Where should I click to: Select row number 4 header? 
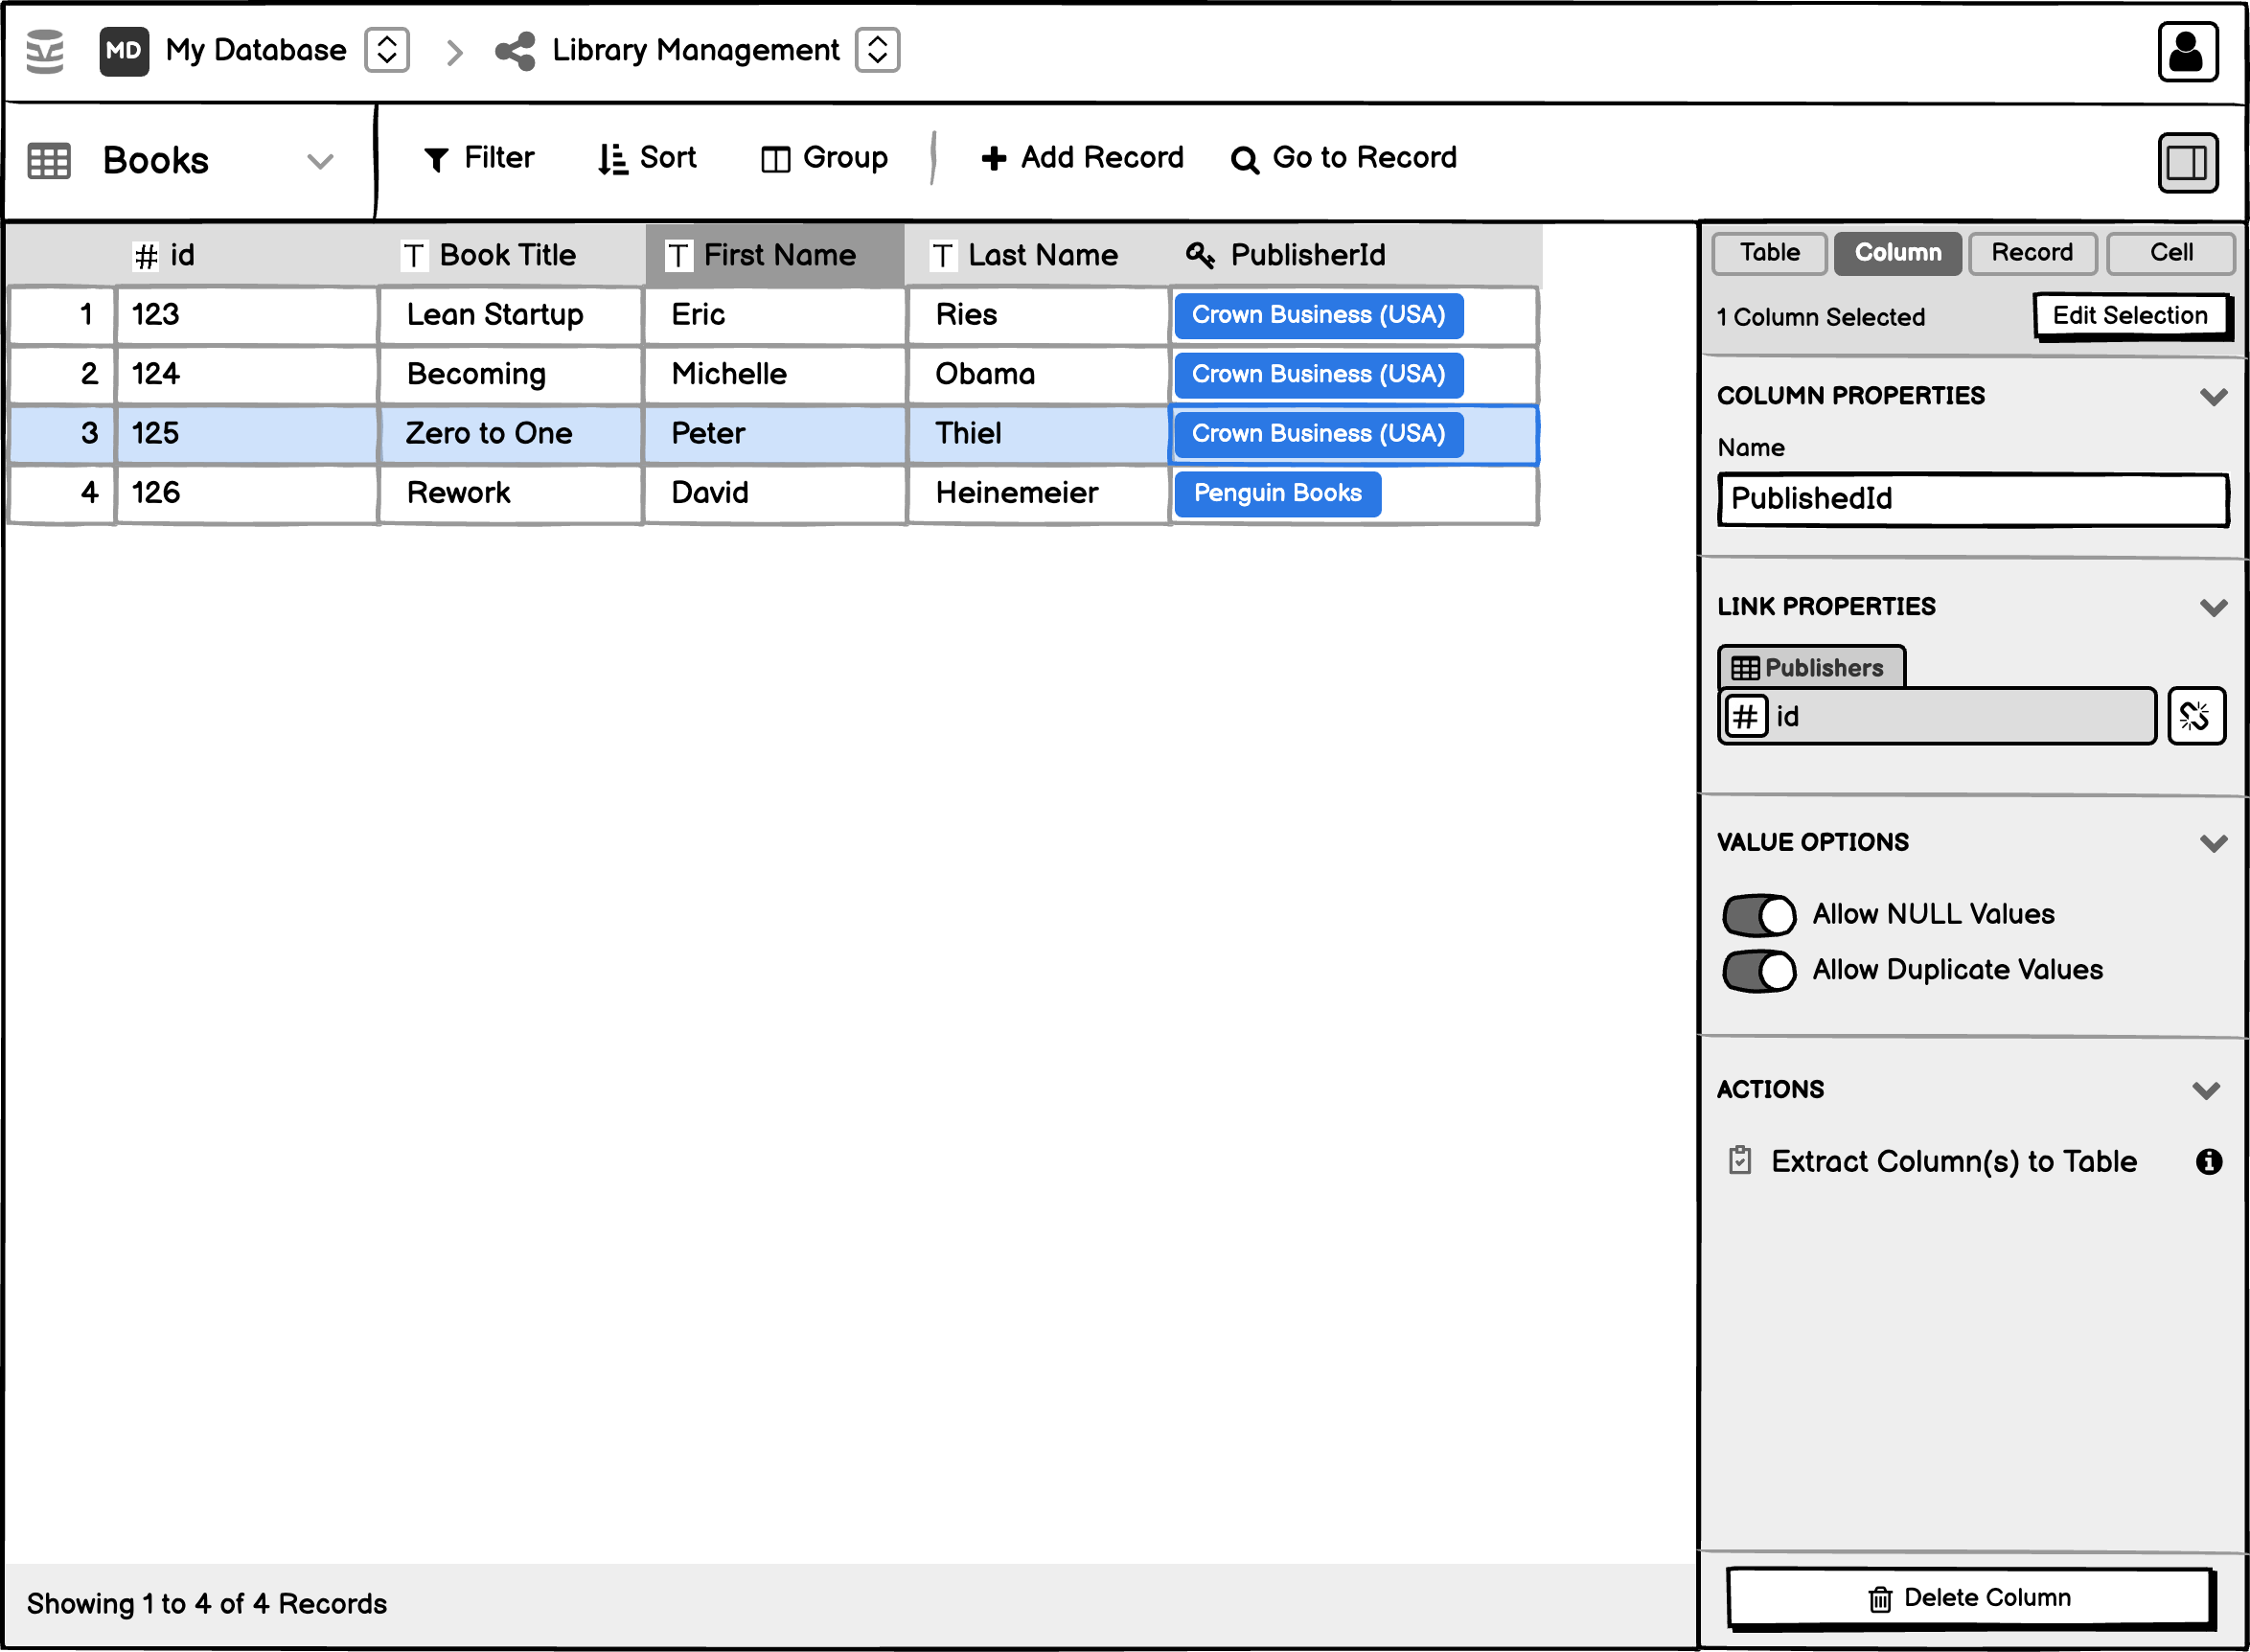tap(62, 493)
